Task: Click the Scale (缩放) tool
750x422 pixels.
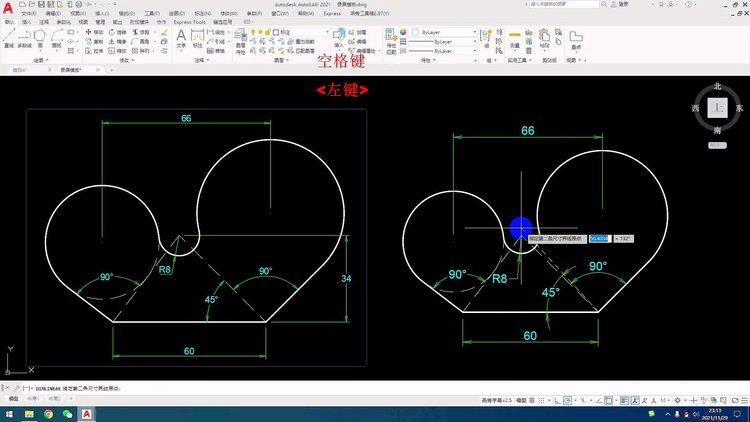Action: [x=118, y=51]
